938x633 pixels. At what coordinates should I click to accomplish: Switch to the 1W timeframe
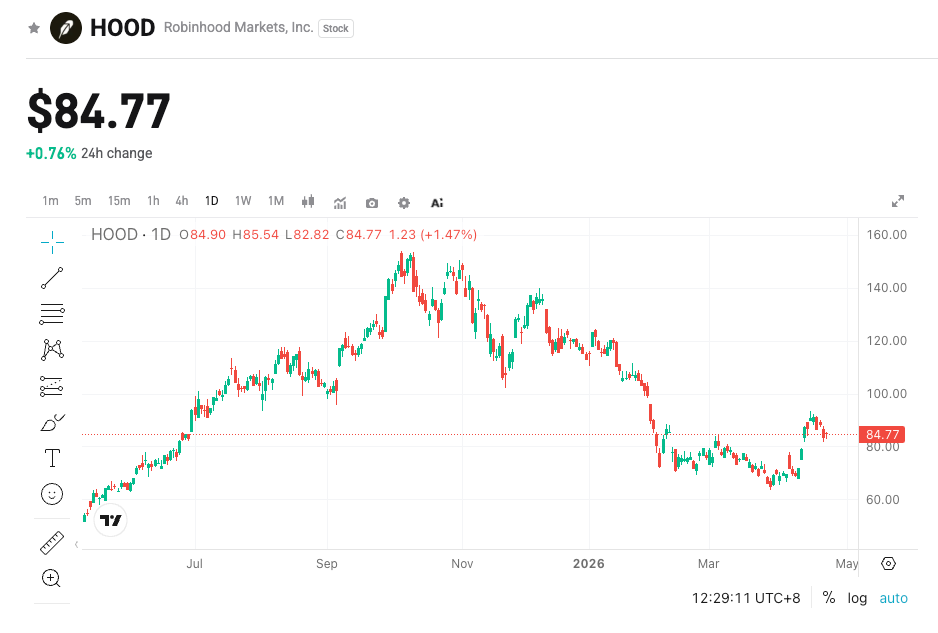click(242, 200)
